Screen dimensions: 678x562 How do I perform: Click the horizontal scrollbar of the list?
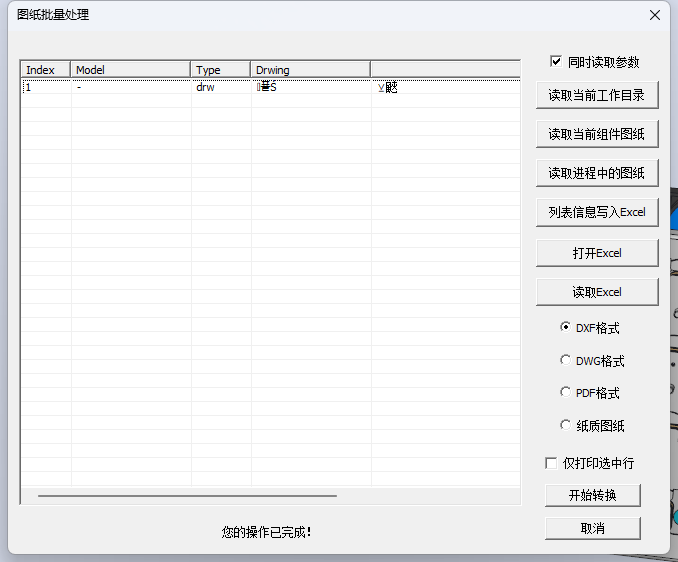pos(187,496)
